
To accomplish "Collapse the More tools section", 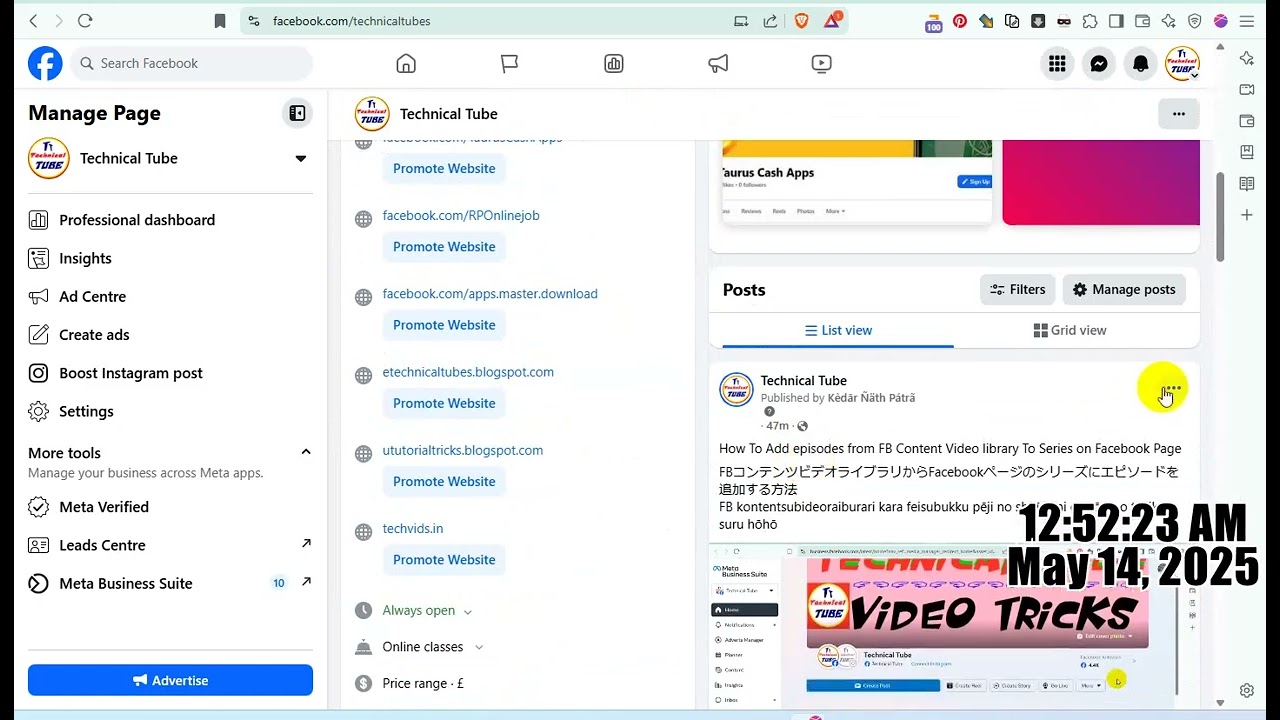I will pos(306,452).
